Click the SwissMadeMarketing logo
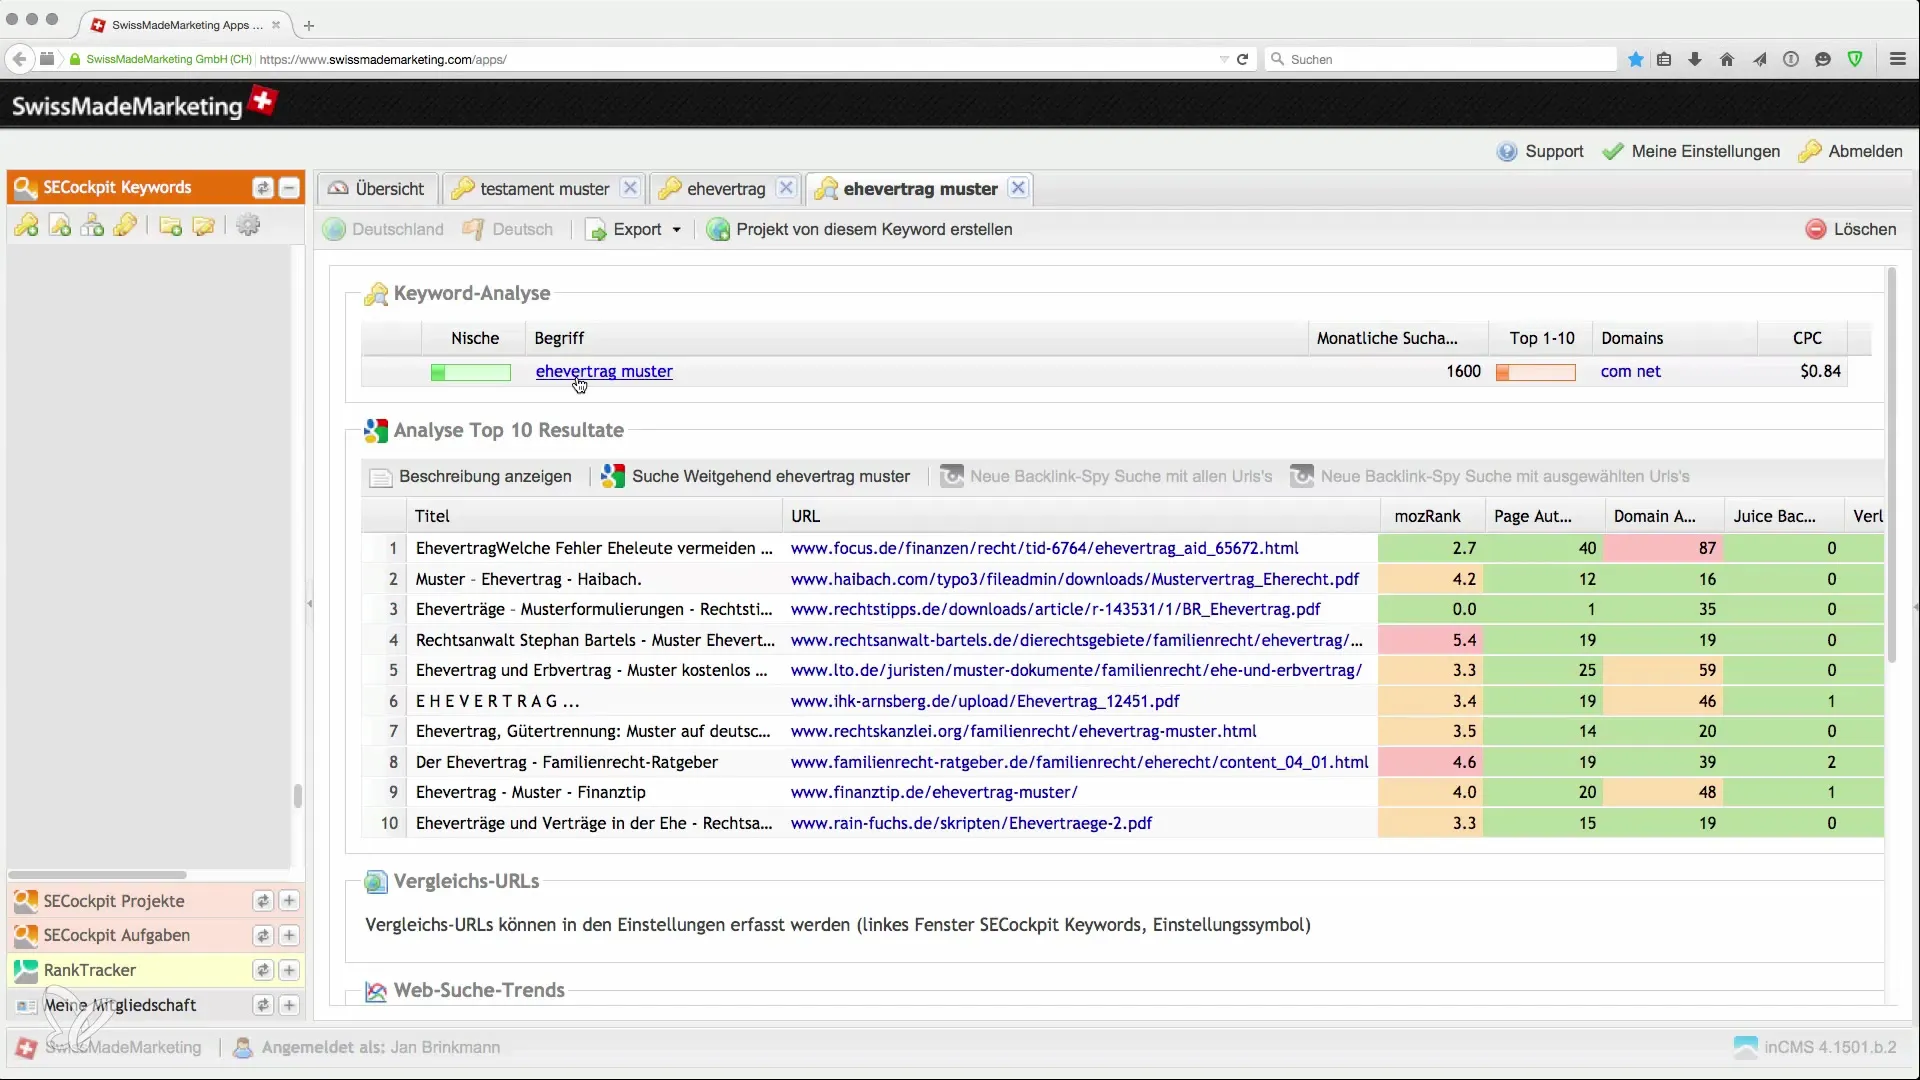1920x1080 pixels. tap(144, 104)
